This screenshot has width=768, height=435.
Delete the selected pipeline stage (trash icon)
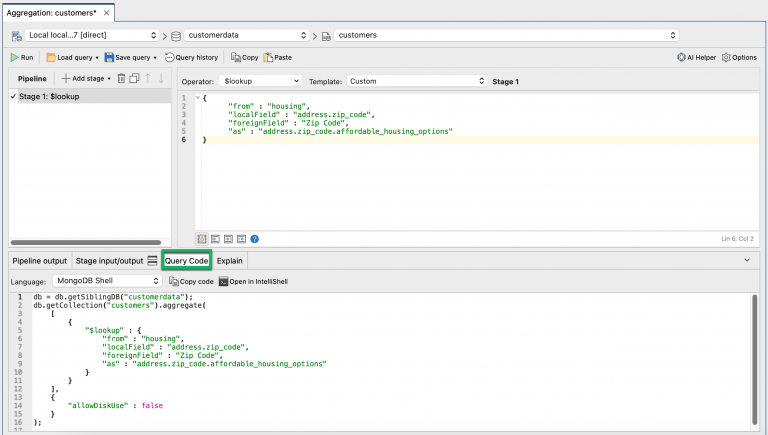[x=121, y=78]
